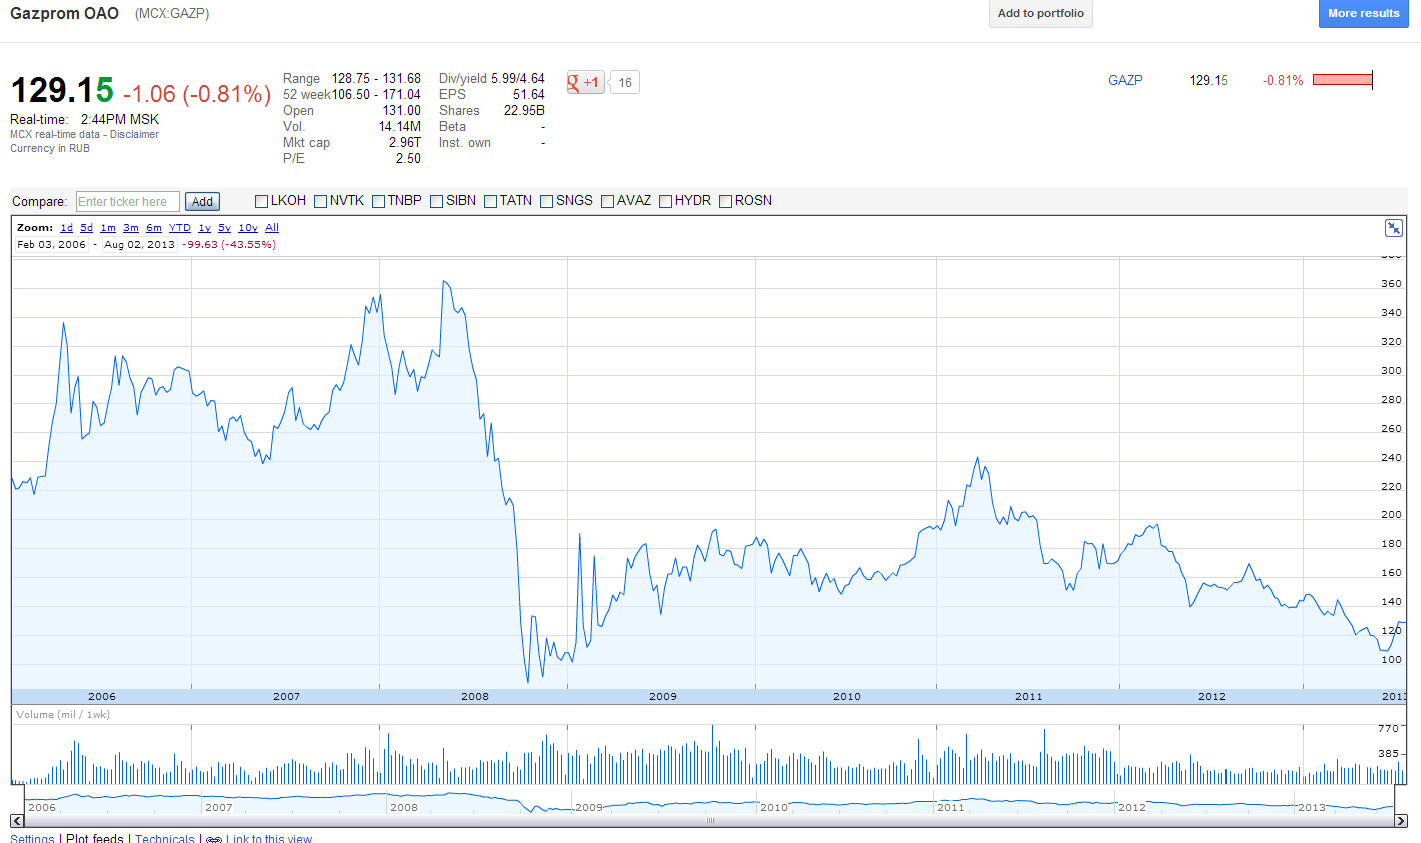Click the +1 count bubble showing 16
Viewport: 1421px width, 843px height.
click(625, 82)
